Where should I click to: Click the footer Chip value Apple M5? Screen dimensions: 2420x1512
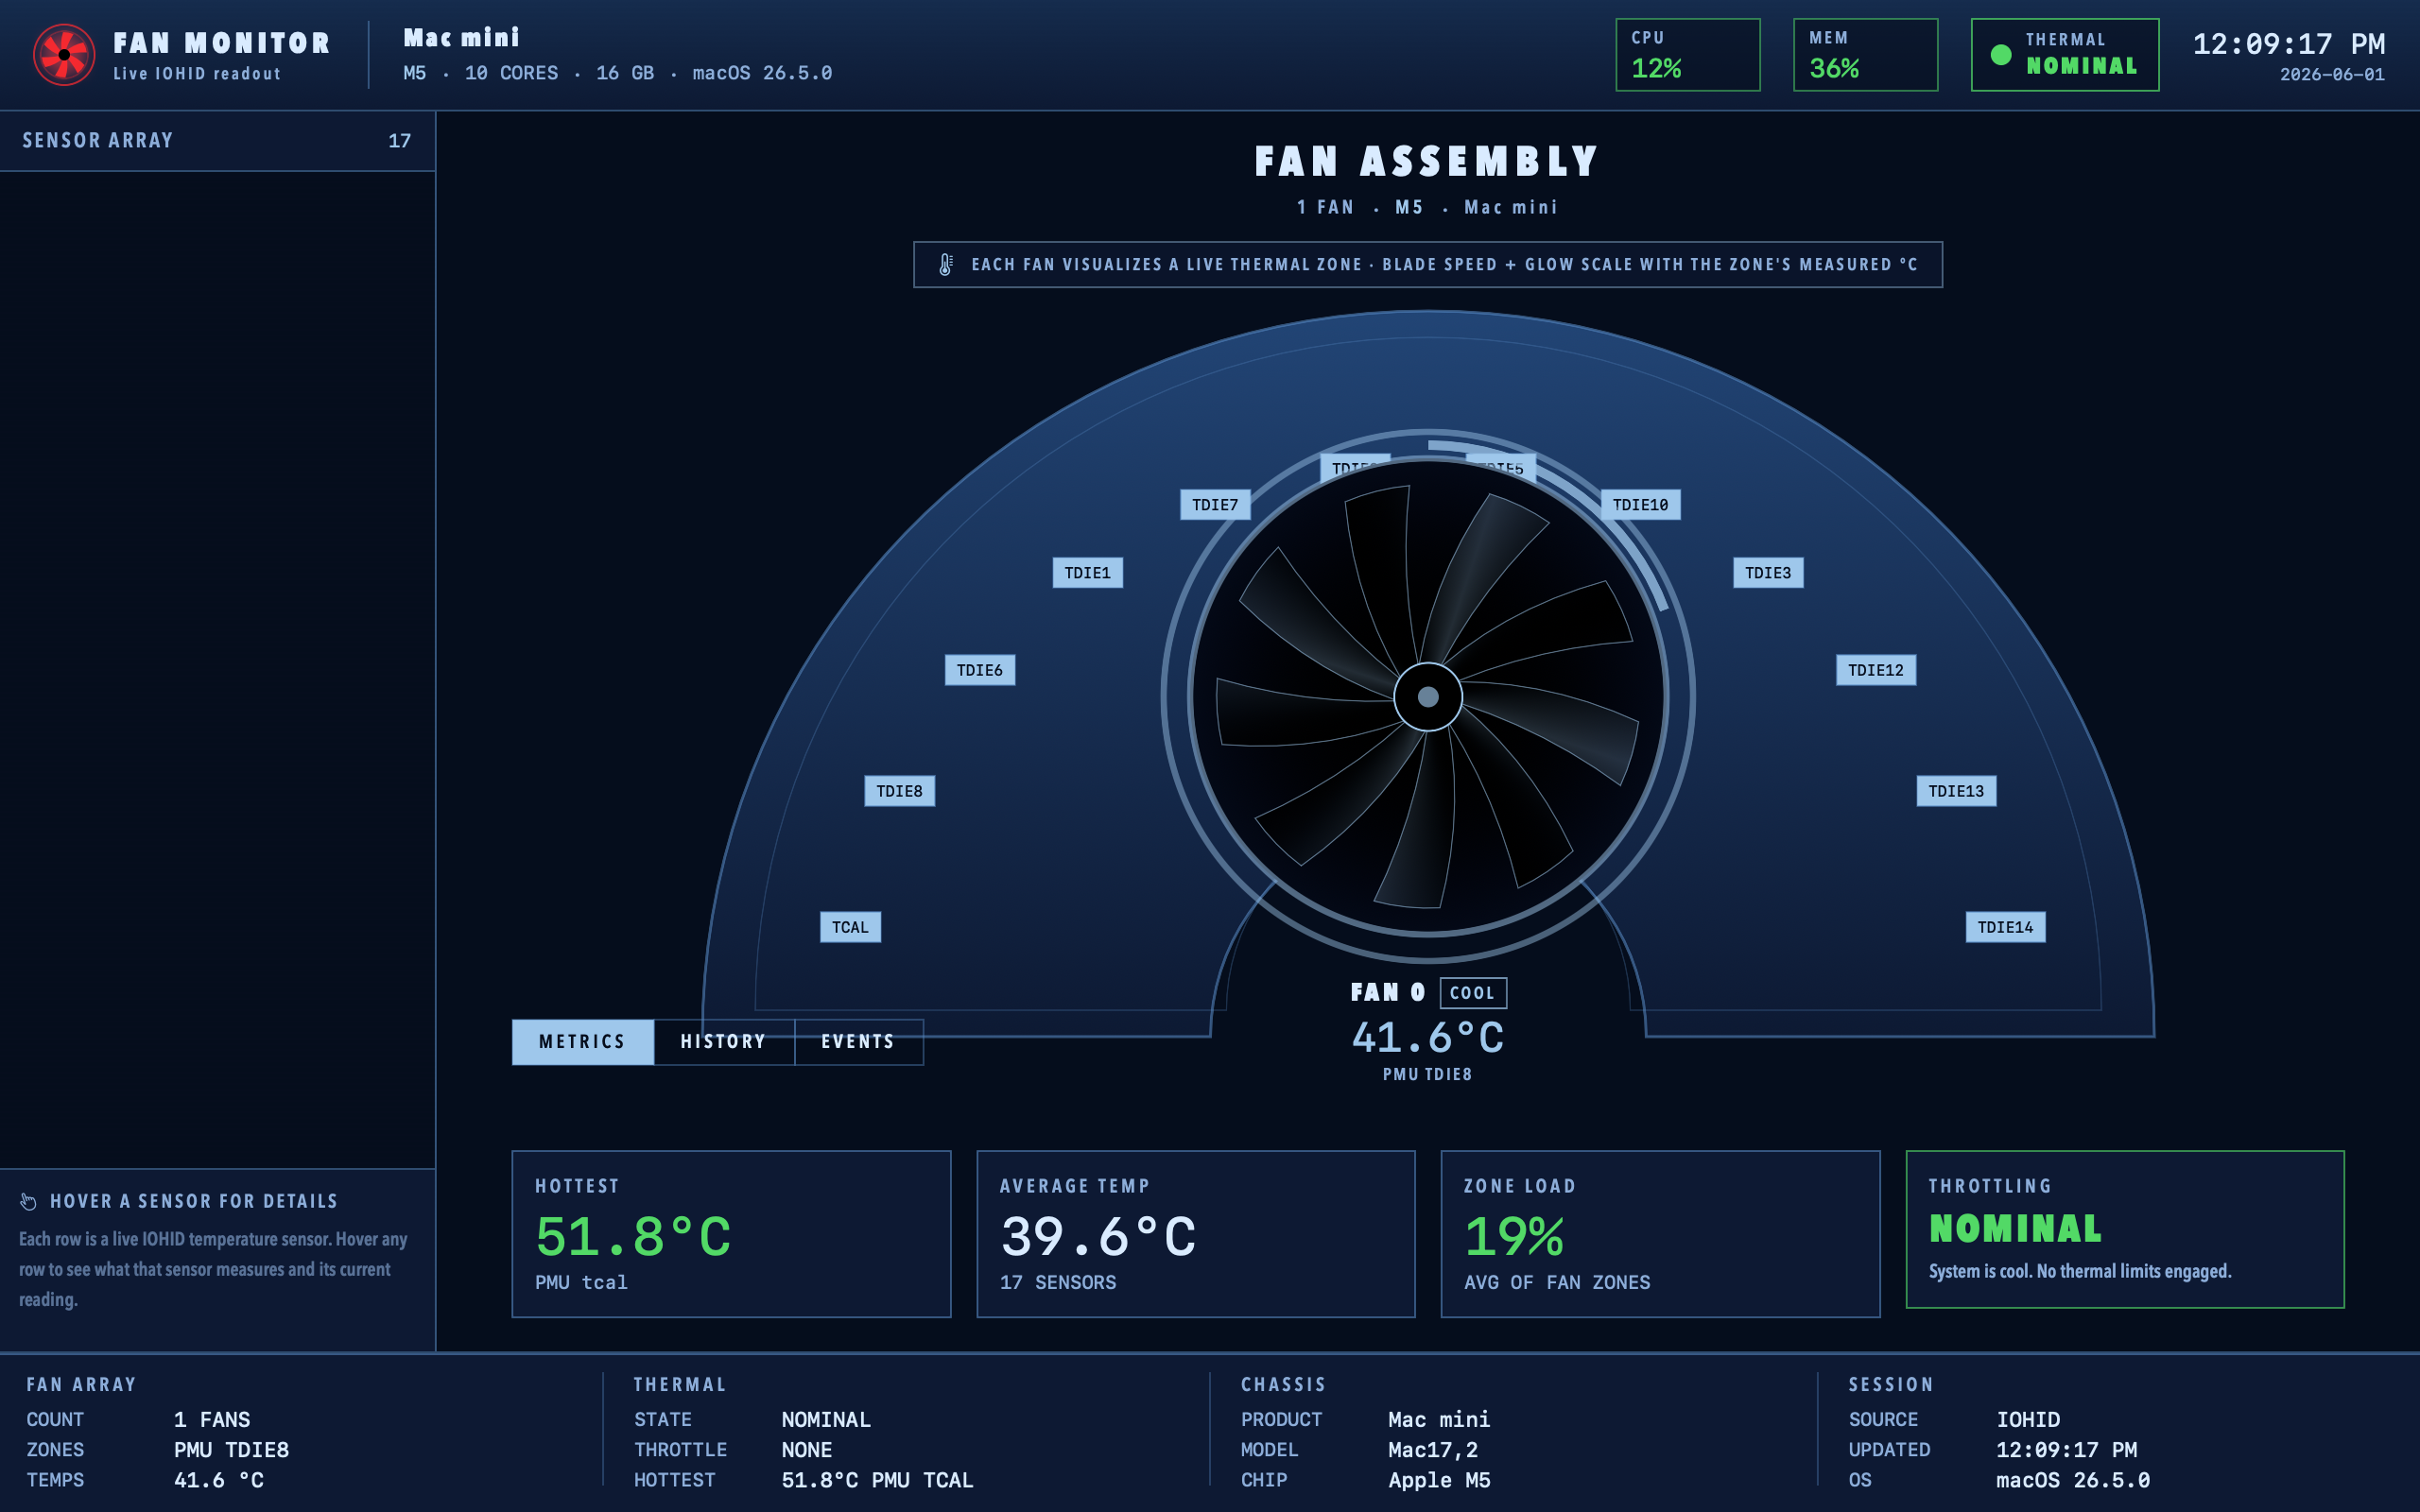coord(1439,1480)
